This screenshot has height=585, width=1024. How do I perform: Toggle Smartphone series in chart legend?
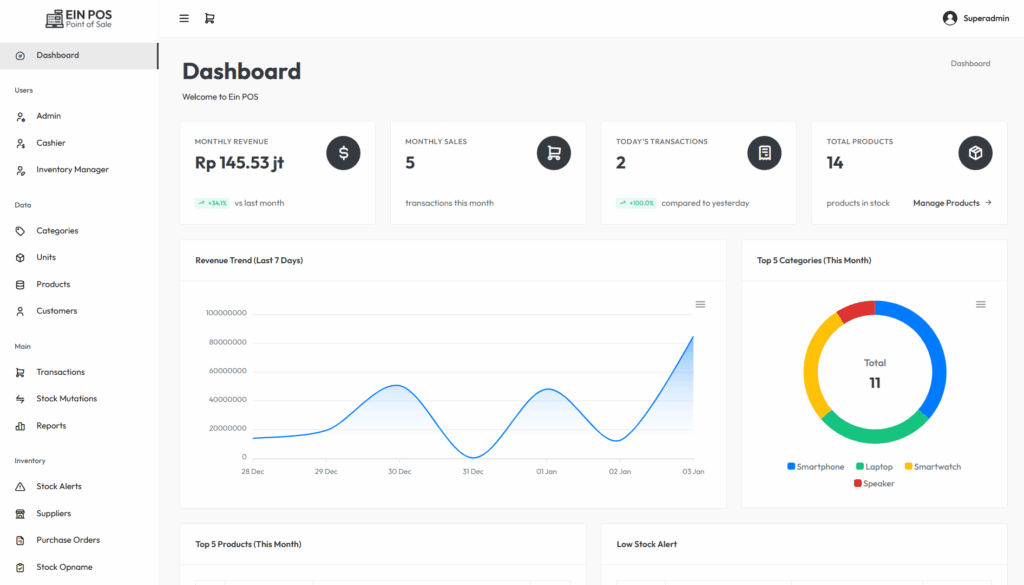point(816,467)
